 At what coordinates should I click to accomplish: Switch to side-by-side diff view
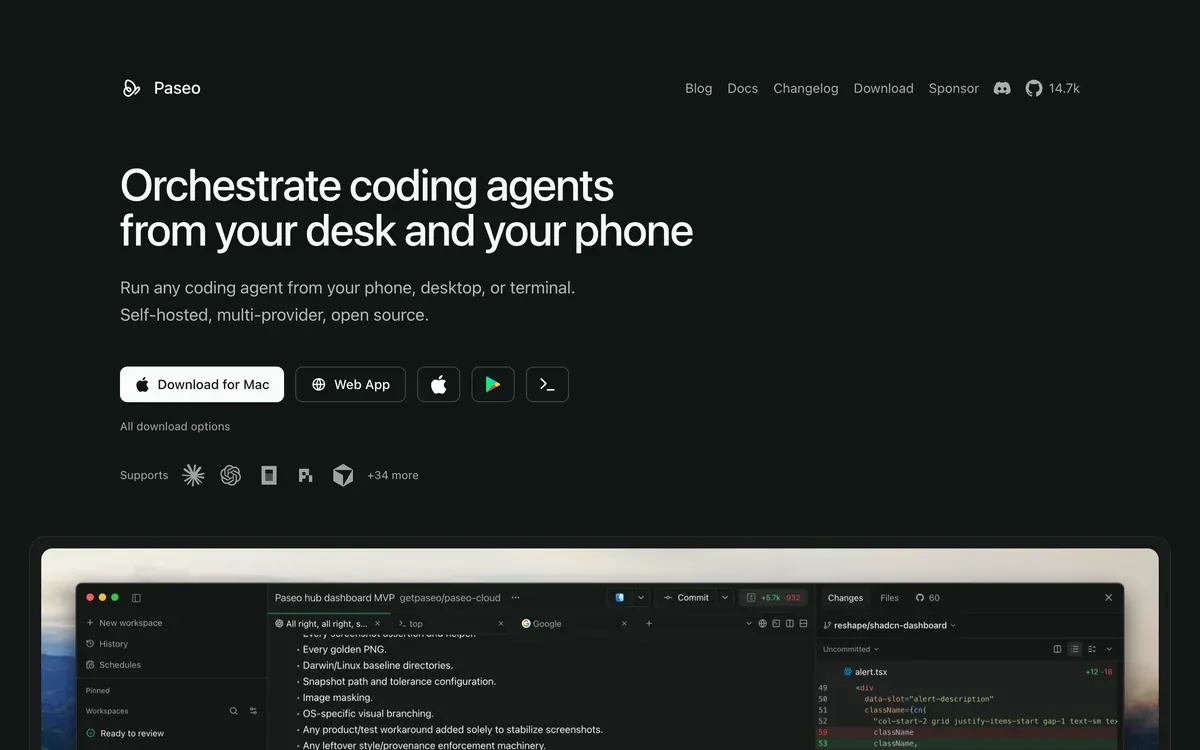click(x=1057, y=649)
